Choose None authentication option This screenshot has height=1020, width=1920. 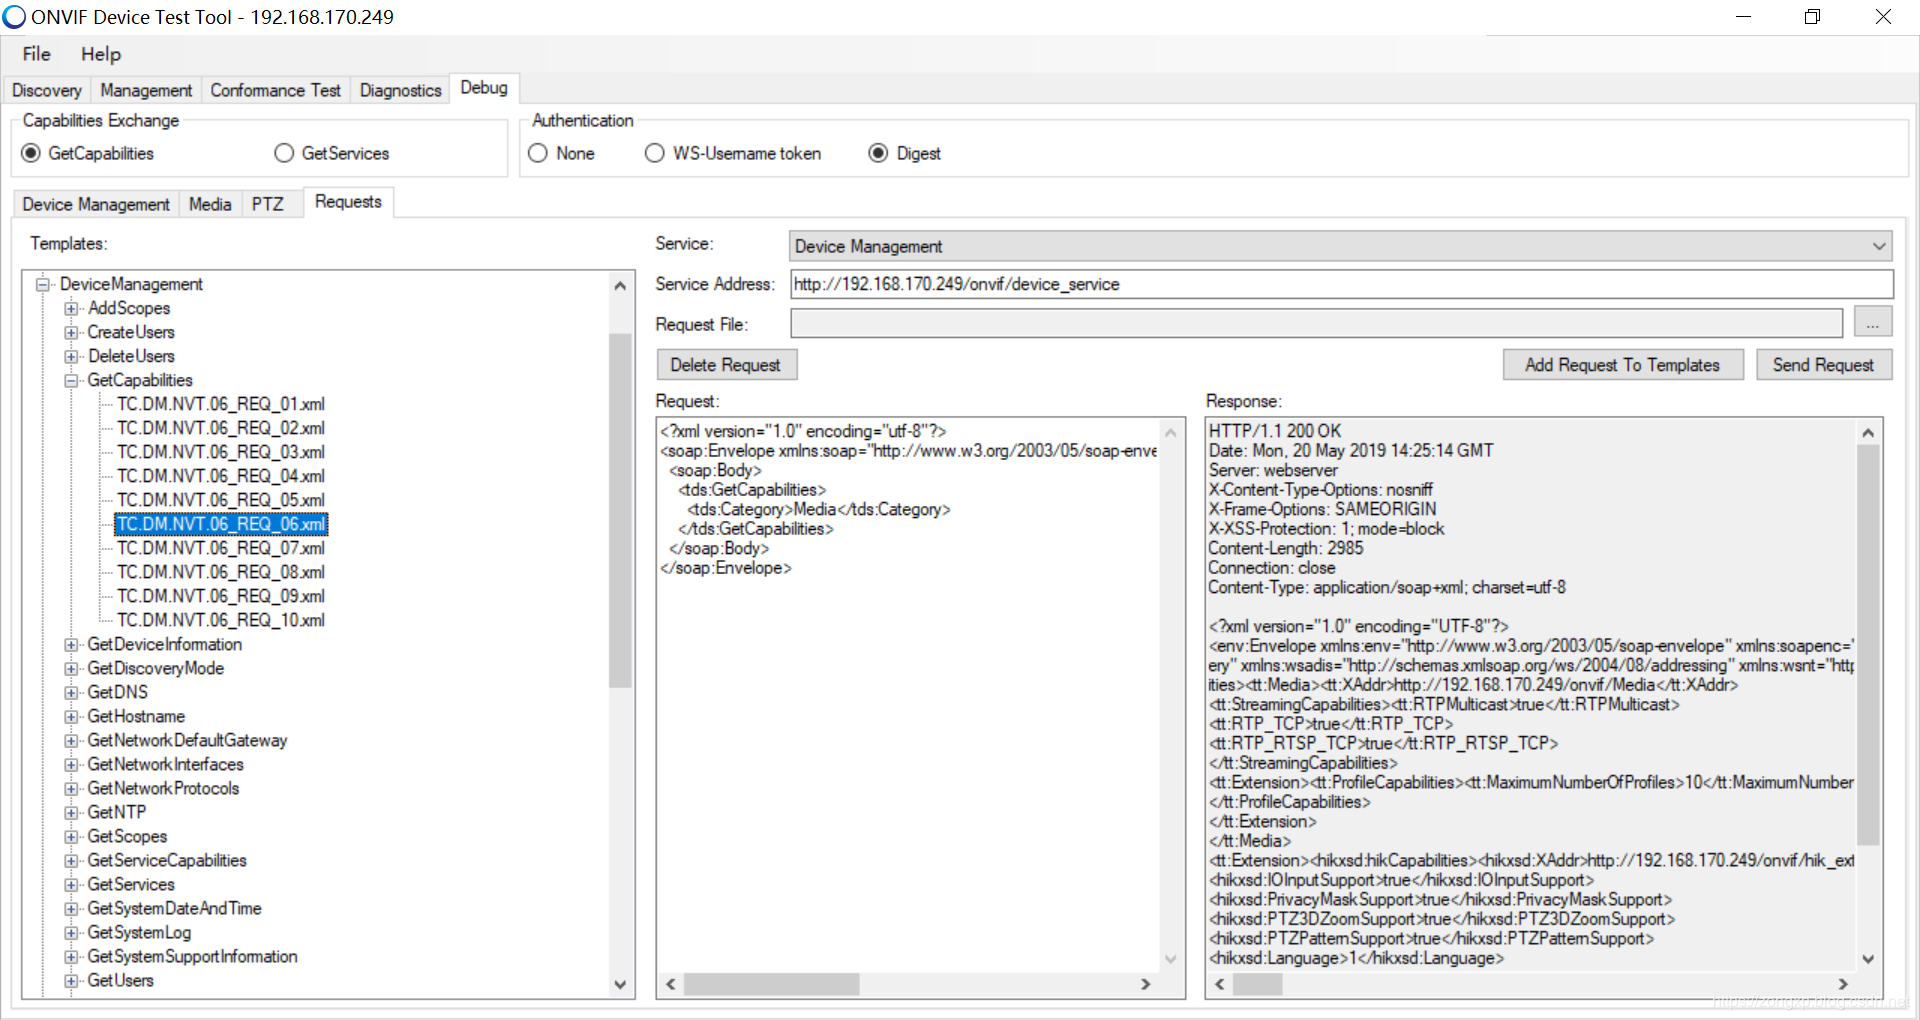pyautogui.click(x=538, y=153)
